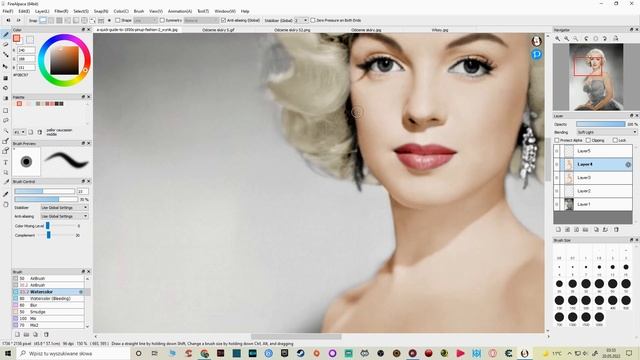Viewport: 640px width, 360px height.
Task: Zoom in using Navigator magnifier icon
Action: click(558, 38)
